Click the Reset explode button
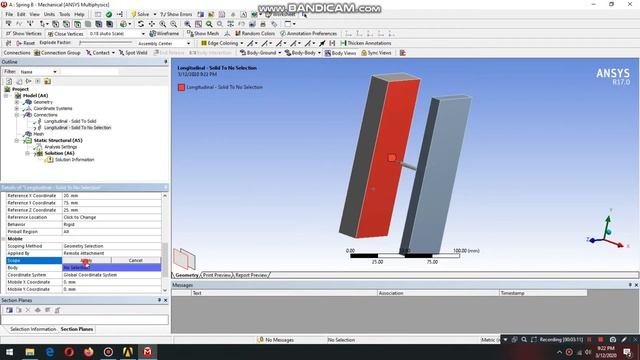Screen dimensions: 640x360 (x=25, y=43)
